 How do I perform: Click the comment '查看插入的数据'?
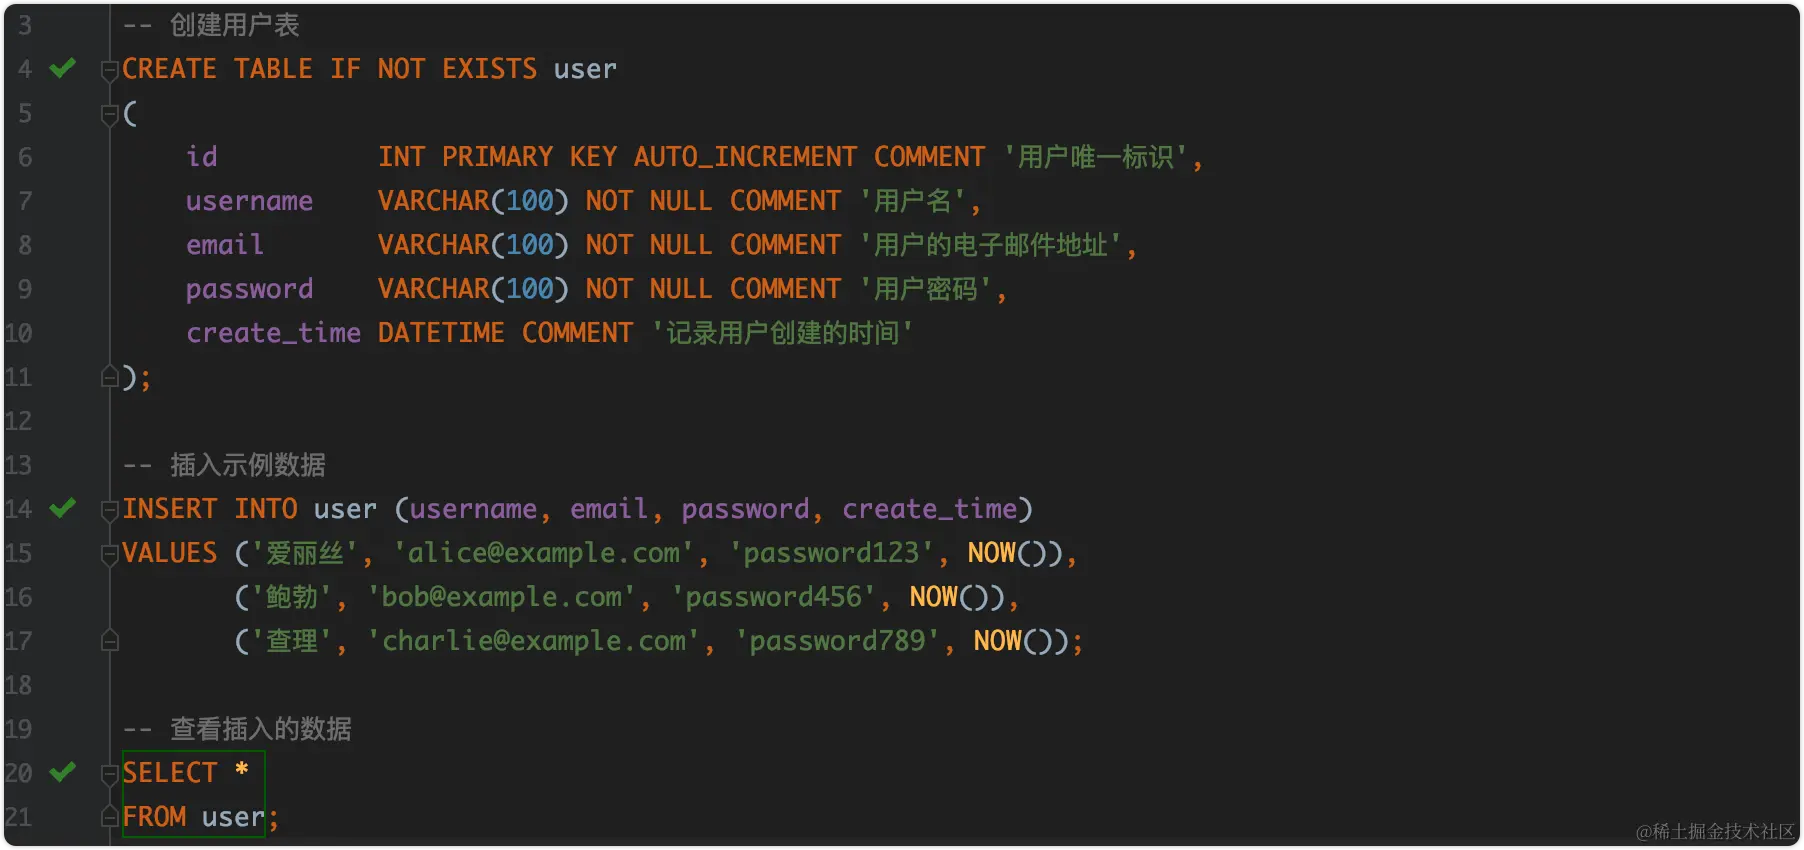(x=260, y=729)
